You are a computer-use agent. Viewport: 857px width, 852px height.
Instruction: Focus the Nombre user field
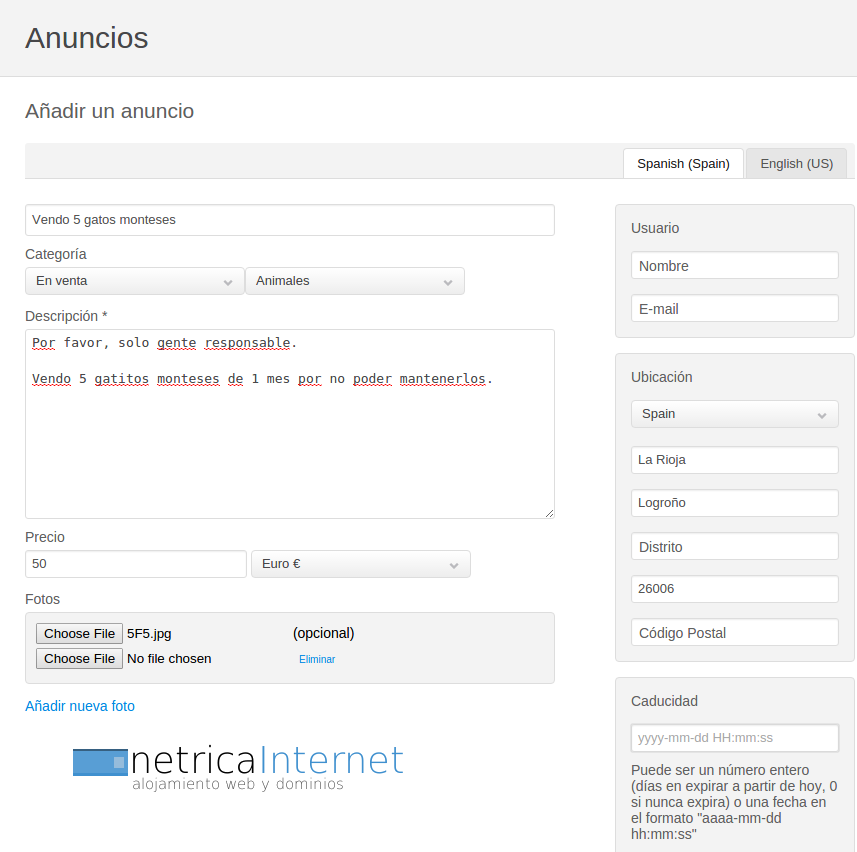pos(735,265)
